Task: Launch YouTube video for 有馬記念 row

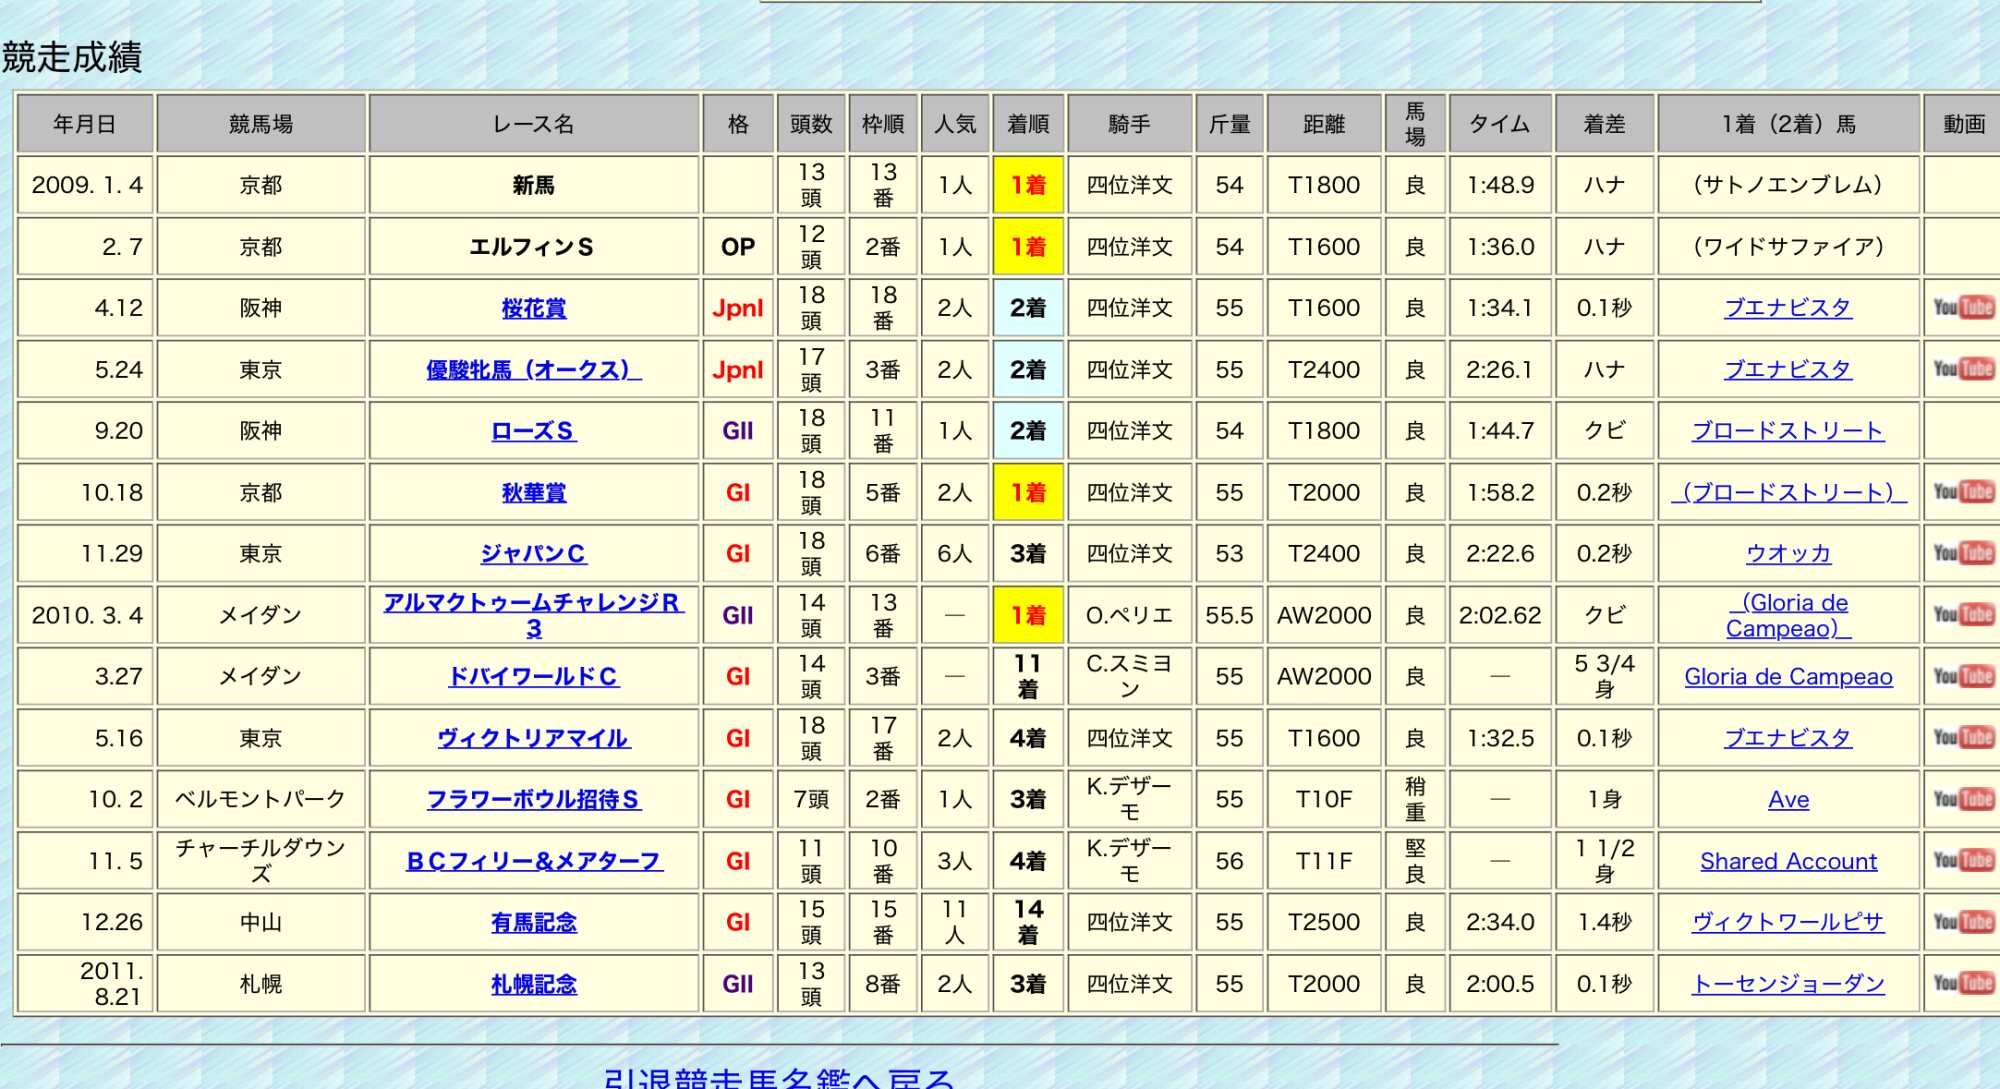Action: (x=1962, y=922)
